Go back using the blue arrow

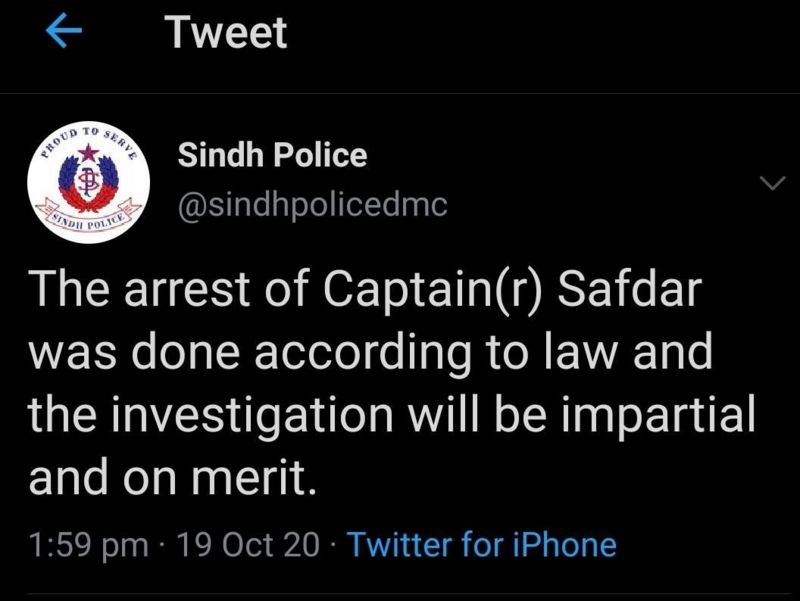click(64, 31)
